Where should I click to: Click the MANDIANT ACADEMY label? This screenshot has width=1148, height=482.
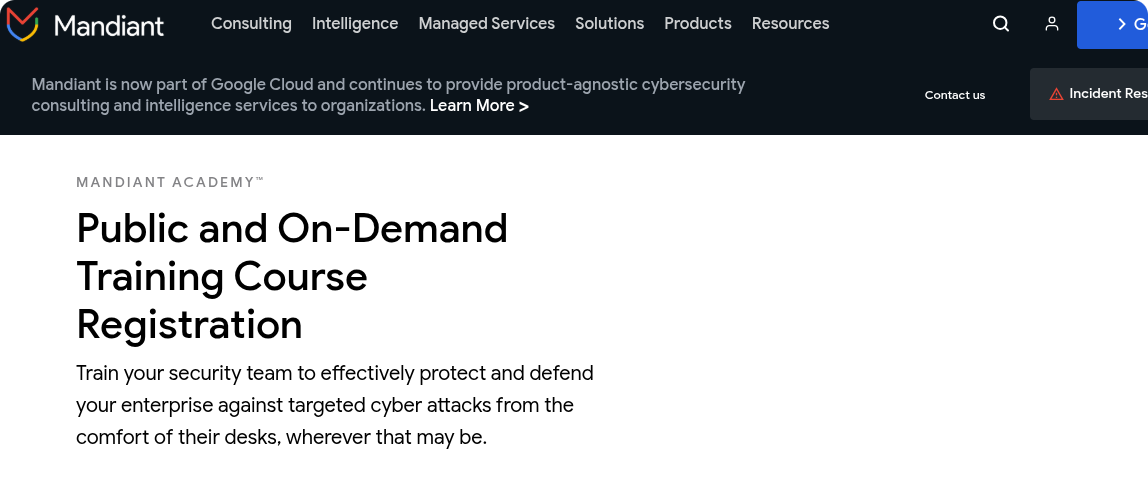[170, 182]
